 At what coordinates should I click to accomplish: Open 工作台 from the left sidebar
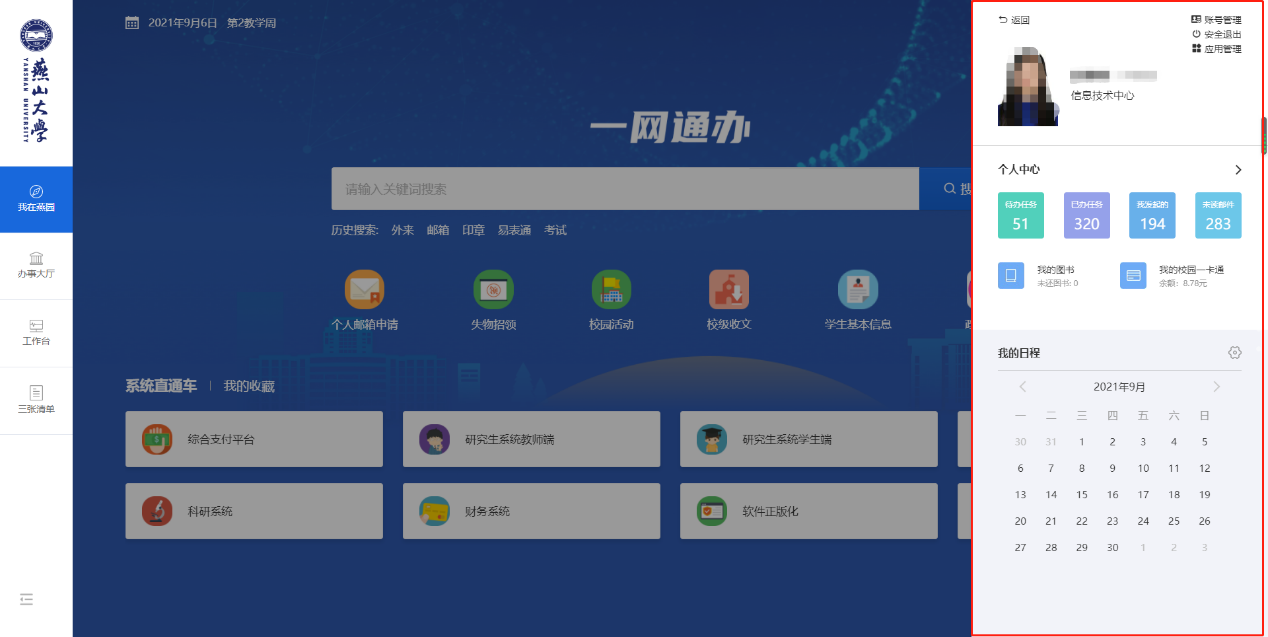tap(36, 333)
